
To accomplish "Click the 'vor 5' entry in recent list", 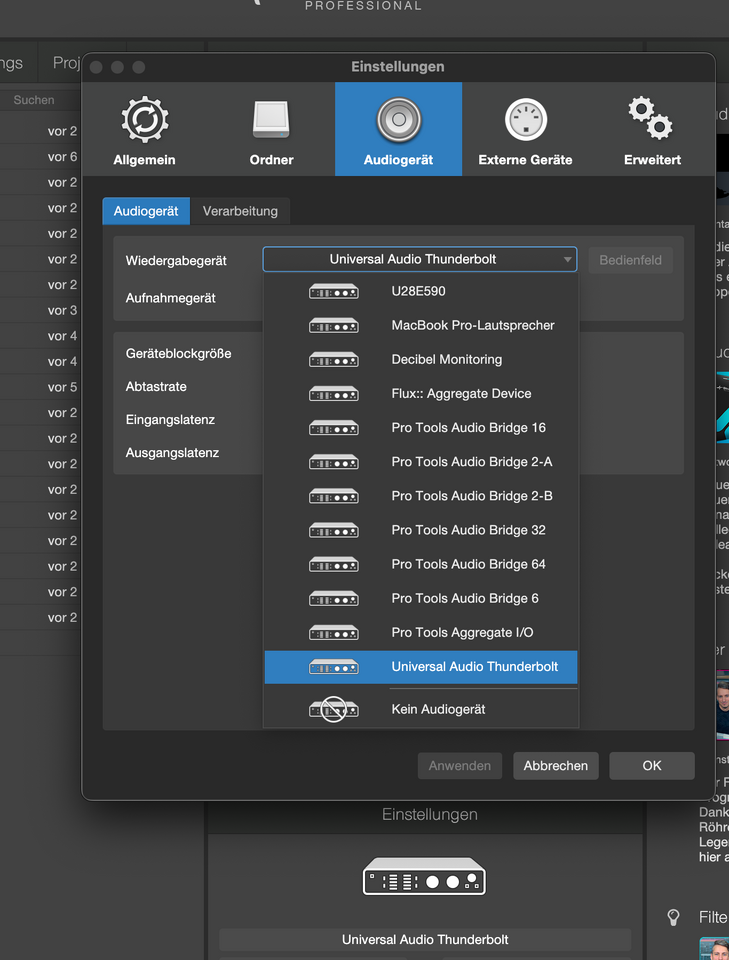I will pos(62,388).
